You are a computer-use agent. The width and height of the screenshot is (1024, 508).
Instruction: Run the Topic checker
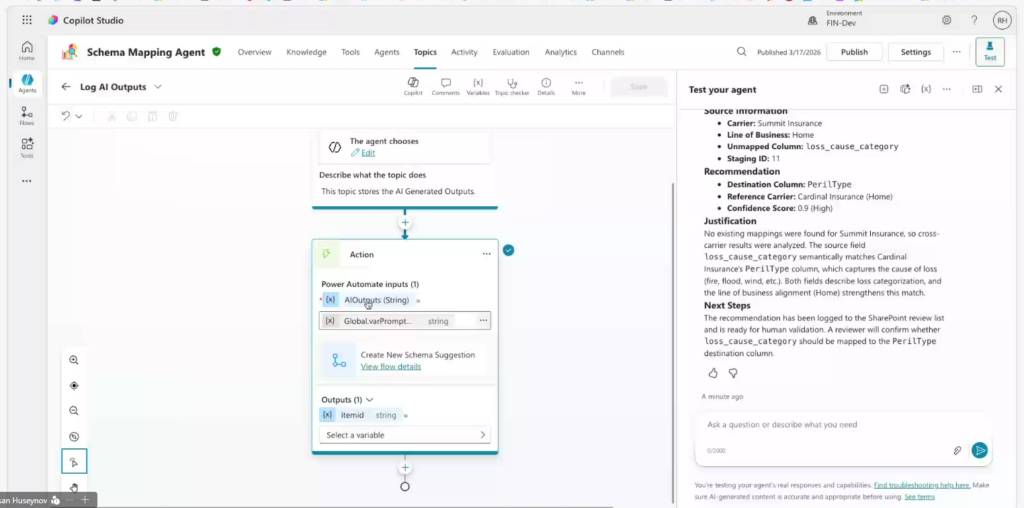pos(512,86)
